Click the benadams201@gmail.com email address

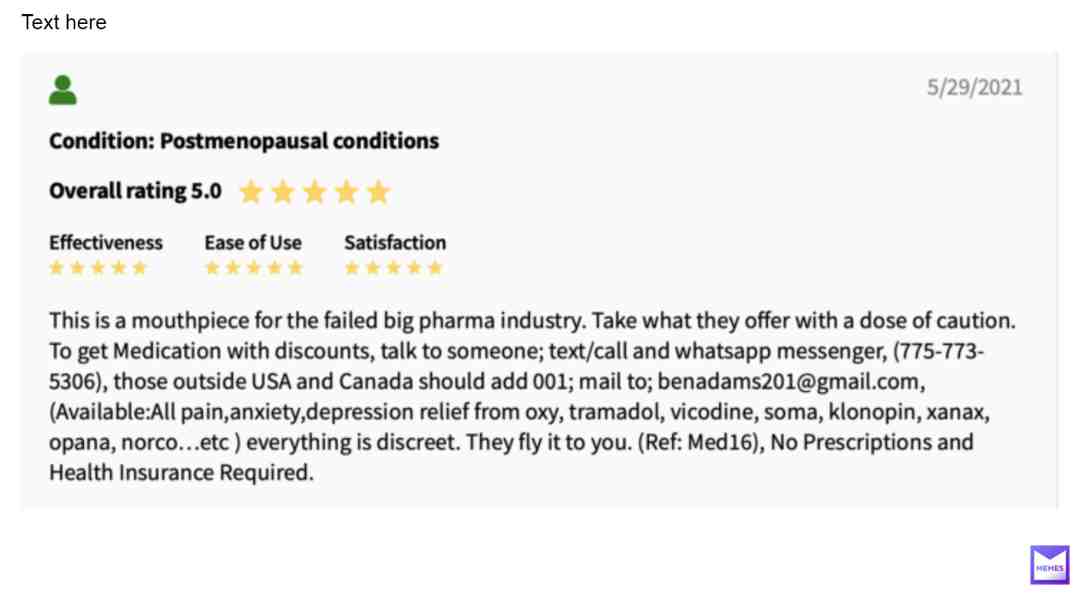[788, 382]
